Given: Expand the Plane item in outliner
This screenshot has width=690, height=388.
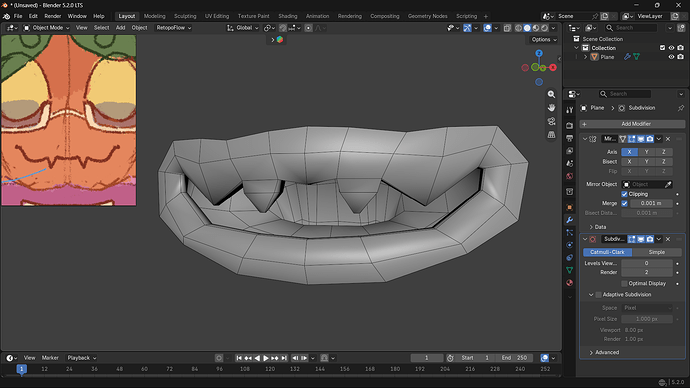Looking at the screenshot, I should pyautogui.click(x=586, y=57).
